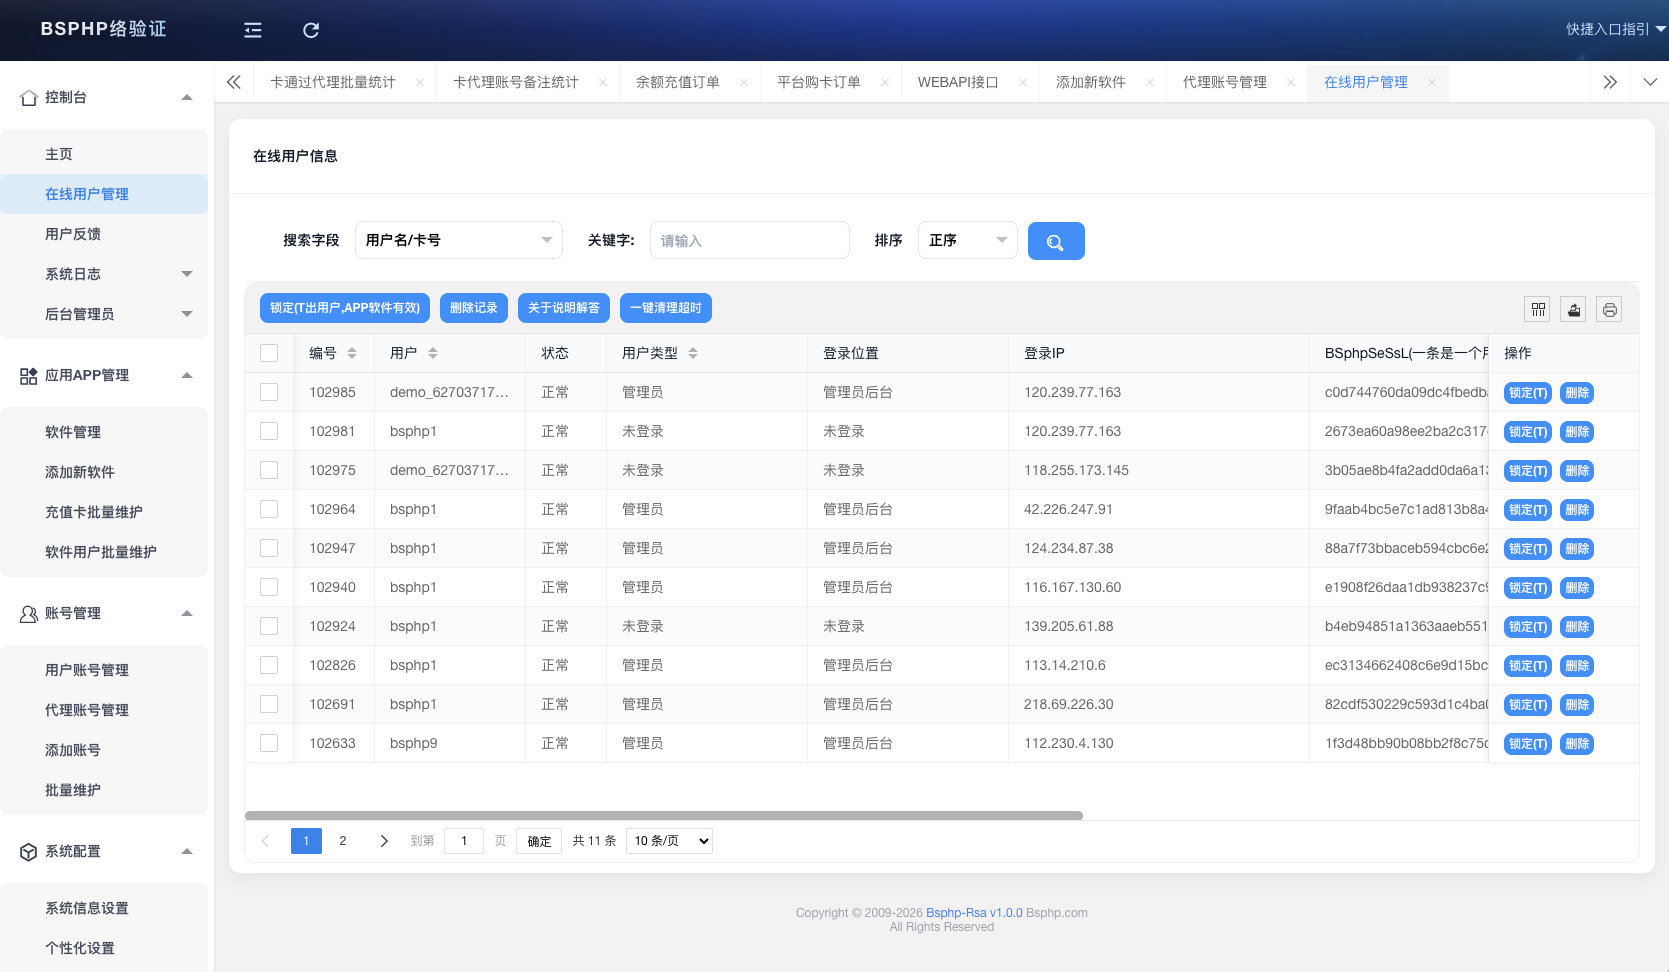
Task: Click the refresh icon in the top bar
Action: pos(311,30)
